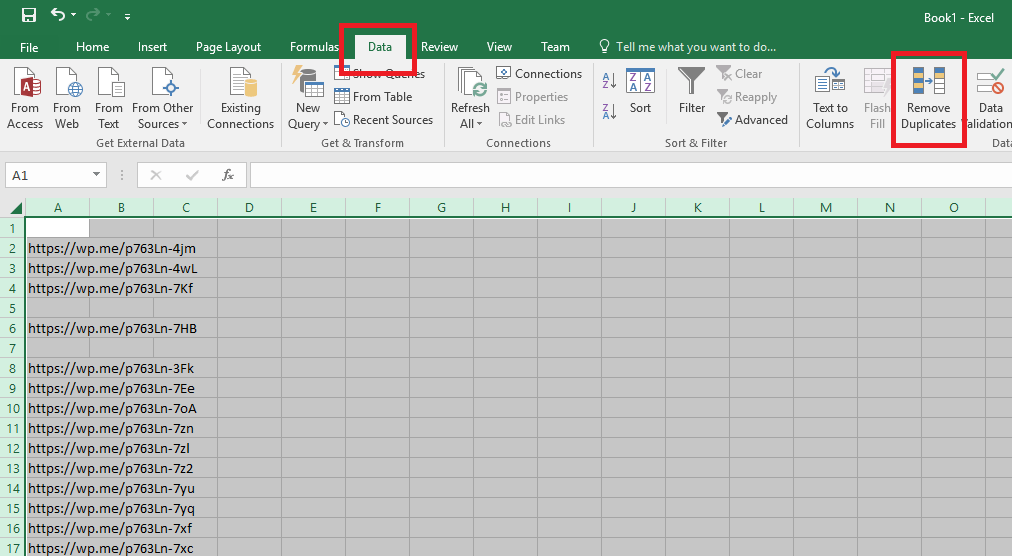Import data From Access
Viewport: 1012px width, 556px height.
[25, 98]
